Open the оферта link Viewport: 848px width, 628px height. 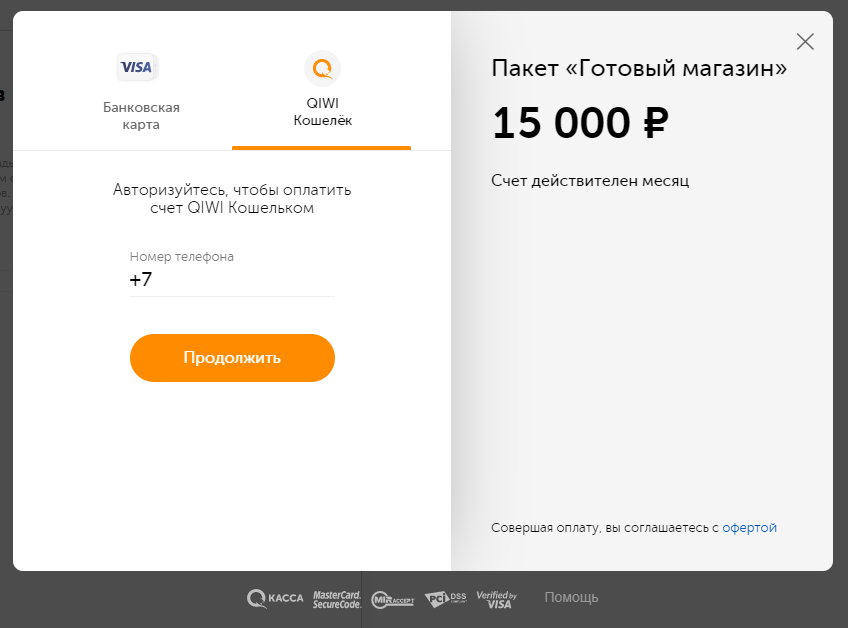click(x=749, y=528)
